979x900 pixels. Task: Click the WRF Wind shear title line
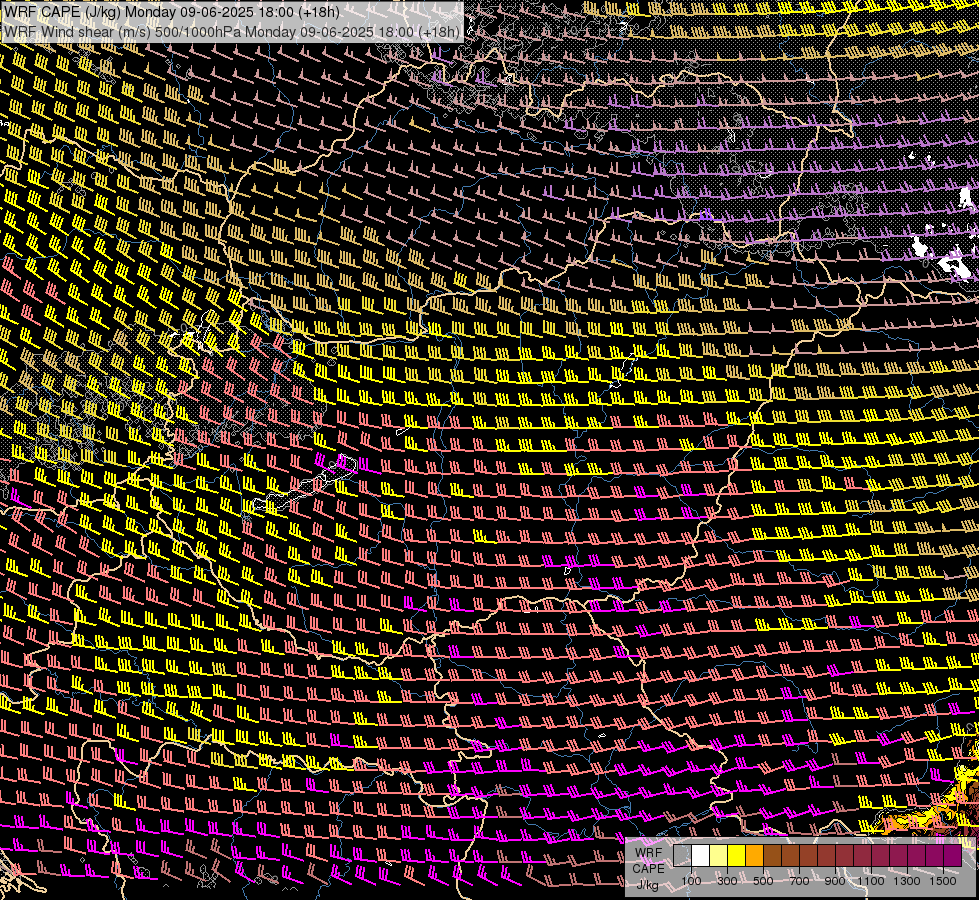(x=232, y=32)
